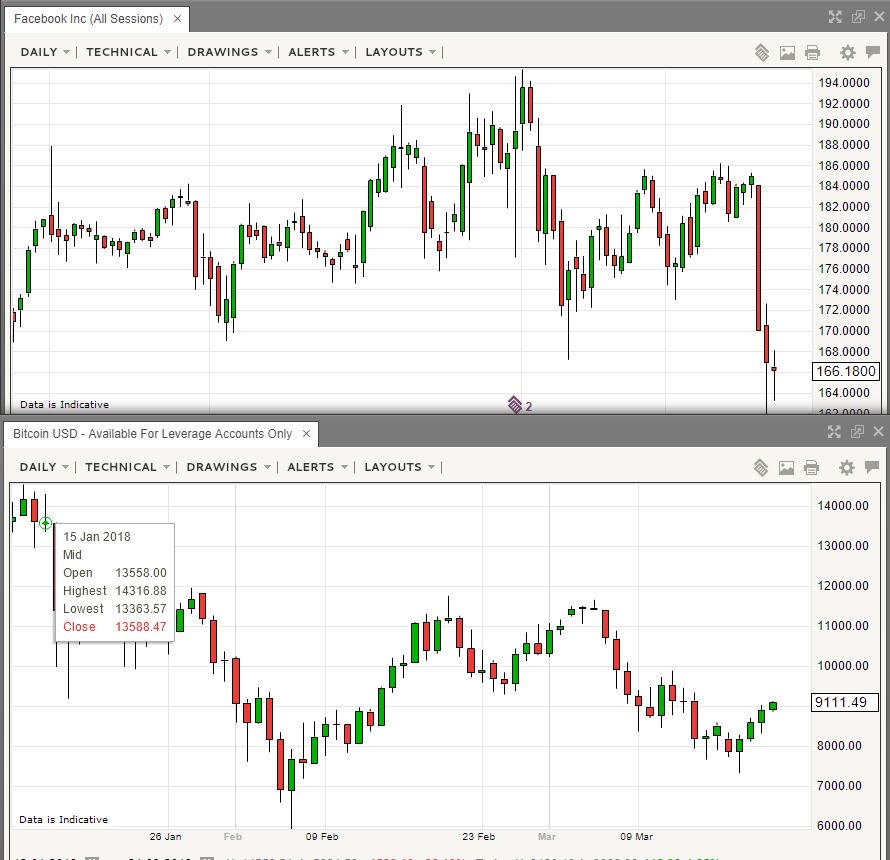Open settings gear for Bitcoin chart

846,468
